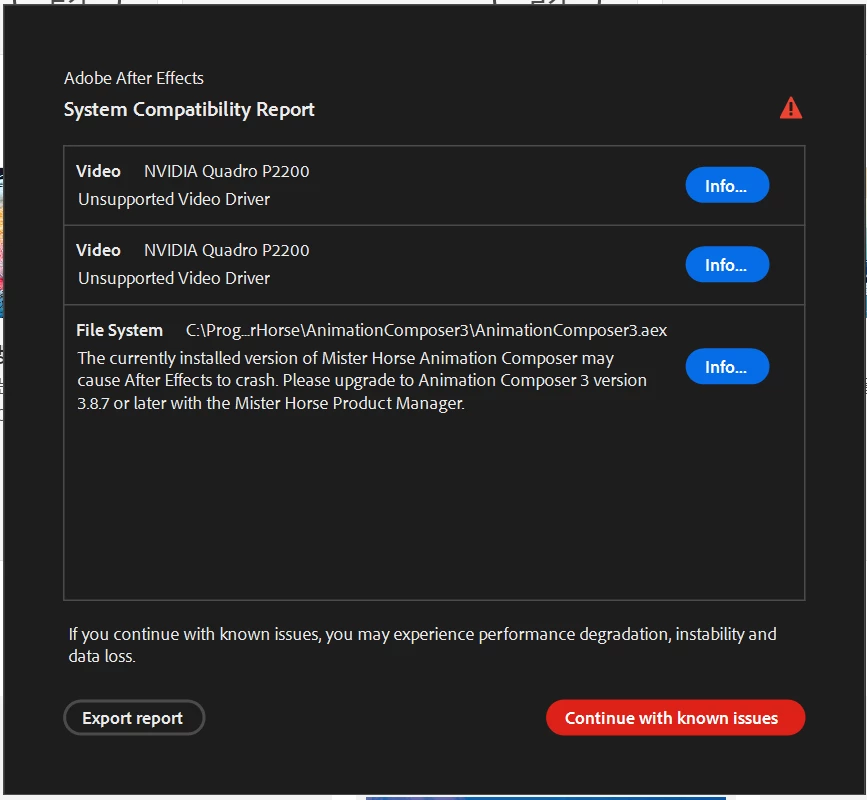Click the System Compatibility Report heading
The image size is (867, 800).
coord(189,109)
